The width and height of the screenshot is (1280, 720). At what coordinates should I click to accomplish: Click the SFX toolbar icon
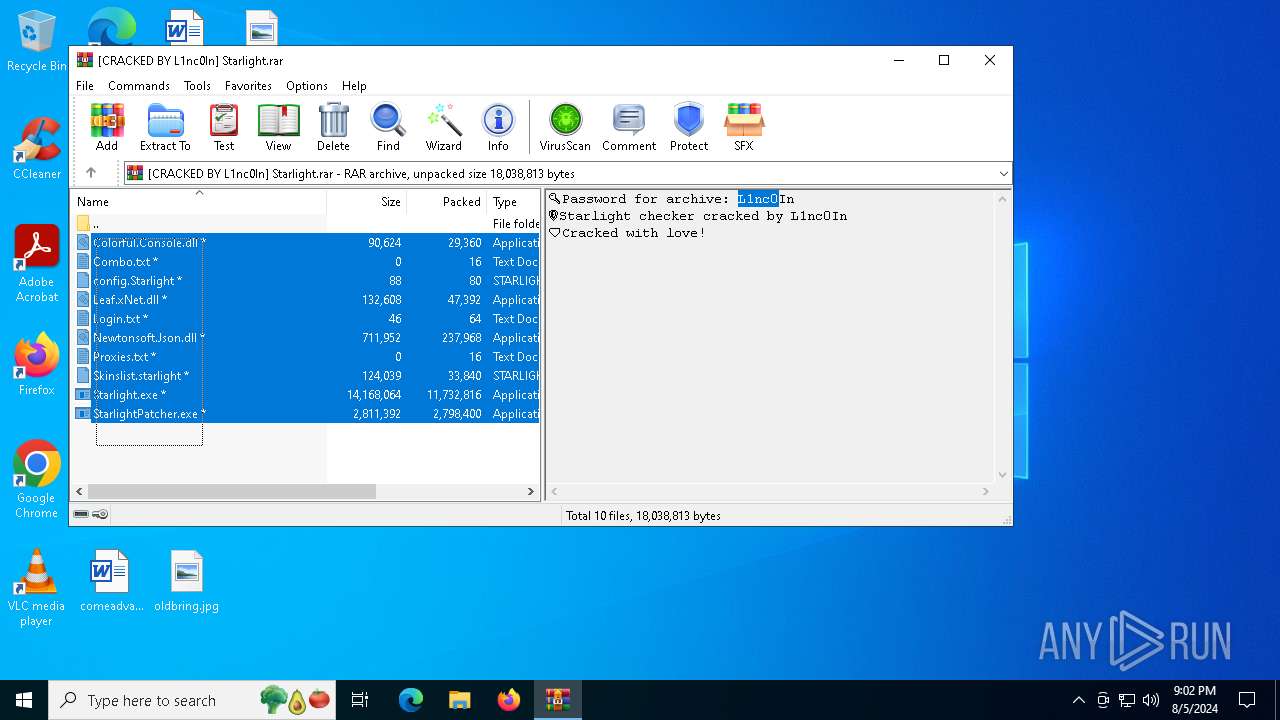[744, 127]
